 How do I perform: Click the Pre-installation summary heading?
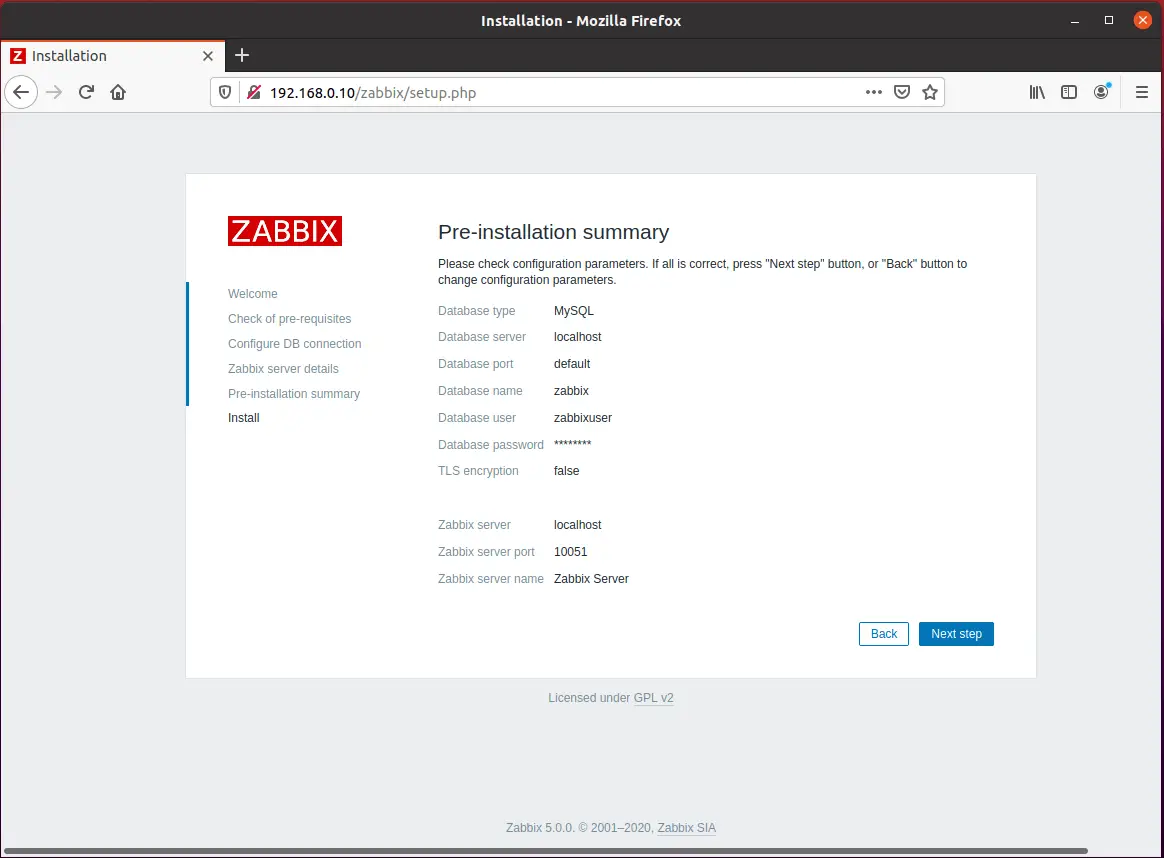554,232
